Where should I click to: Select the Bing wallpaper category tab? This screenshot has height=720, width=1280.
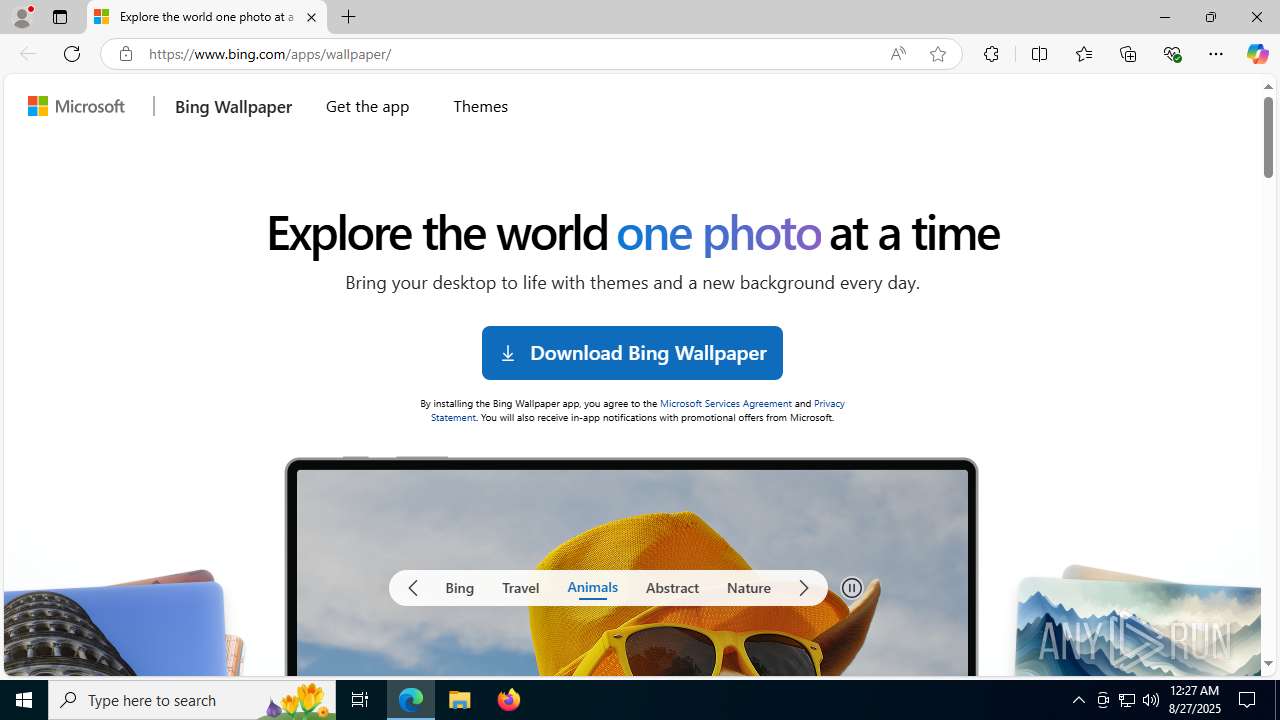click(460, 588)
